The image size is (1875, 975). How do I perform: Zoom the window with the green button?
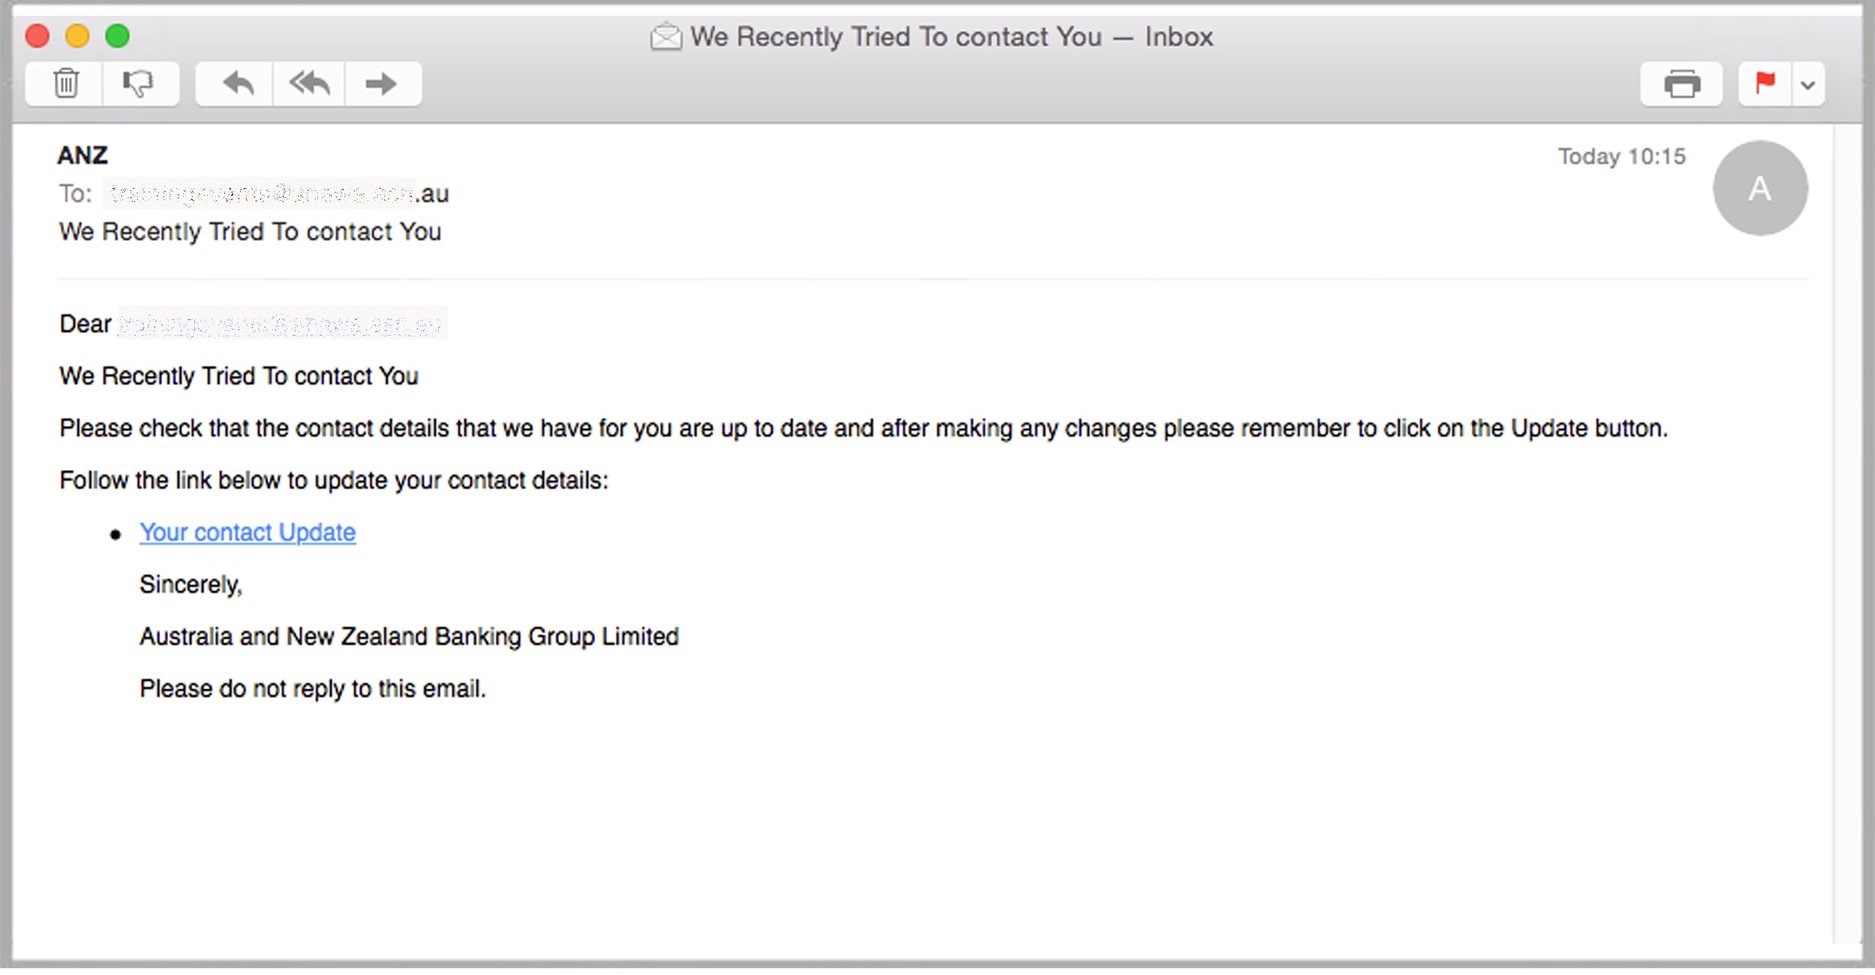click(117, 35)
